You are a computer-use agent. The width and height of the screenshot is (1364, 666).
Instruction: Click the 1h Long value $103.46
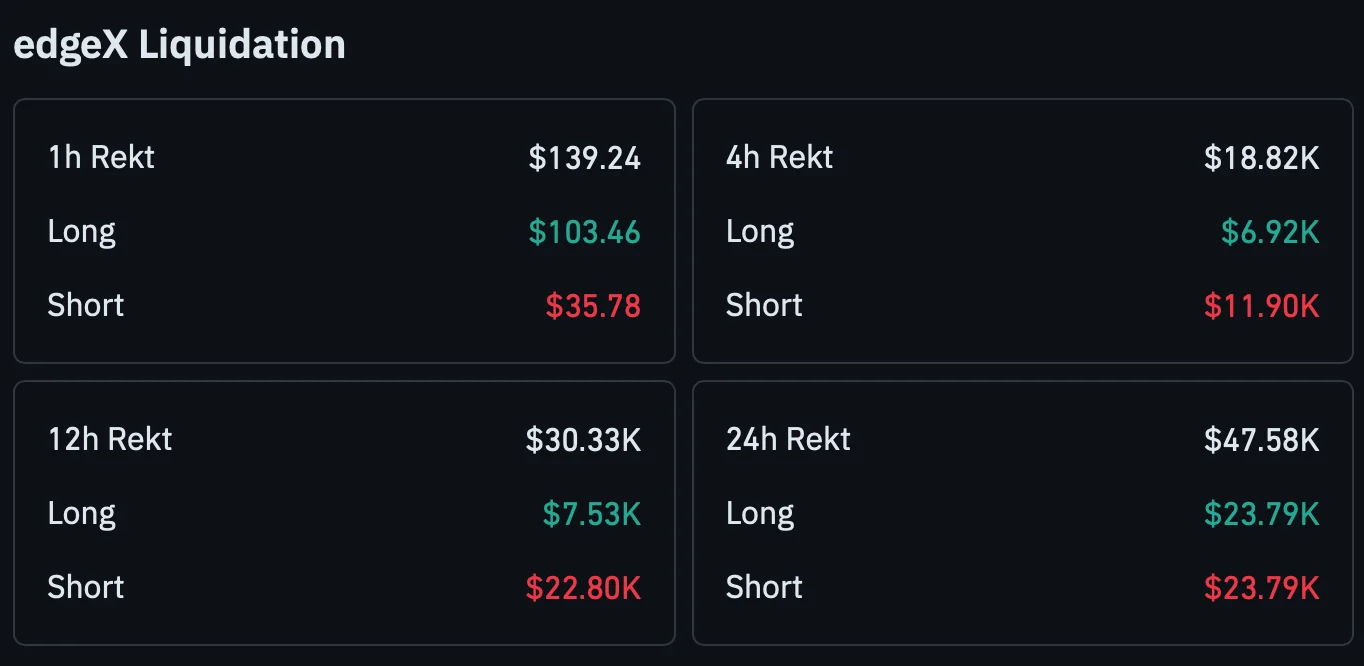pyautogui.click(x=585, y=231)
